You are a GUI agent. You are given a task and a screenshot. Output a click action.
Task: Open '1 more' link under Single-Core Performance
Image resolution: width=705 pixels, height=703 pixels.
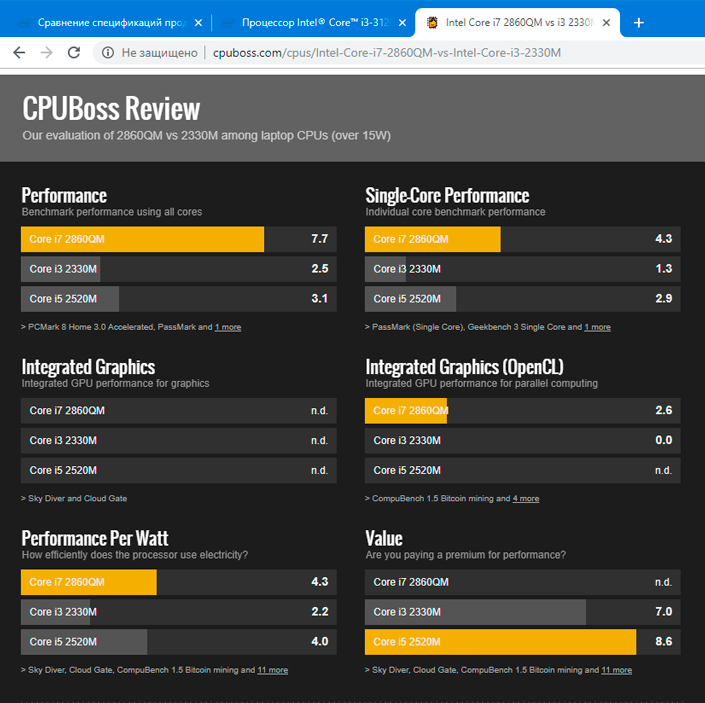(597, 327)
